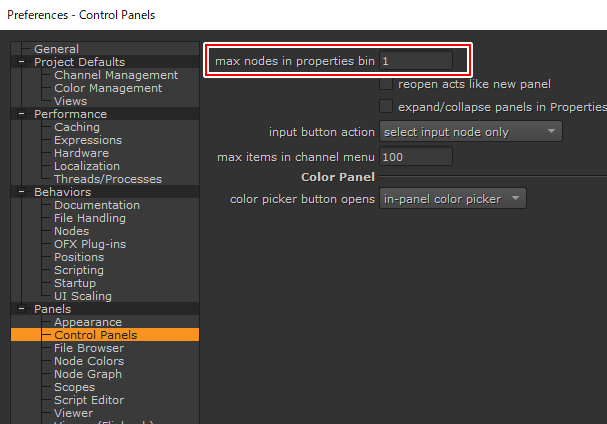The width and height of the screenshot is (607, 424).
Task: Select Channel Management in the tree
Action: (x=115, y=75)
